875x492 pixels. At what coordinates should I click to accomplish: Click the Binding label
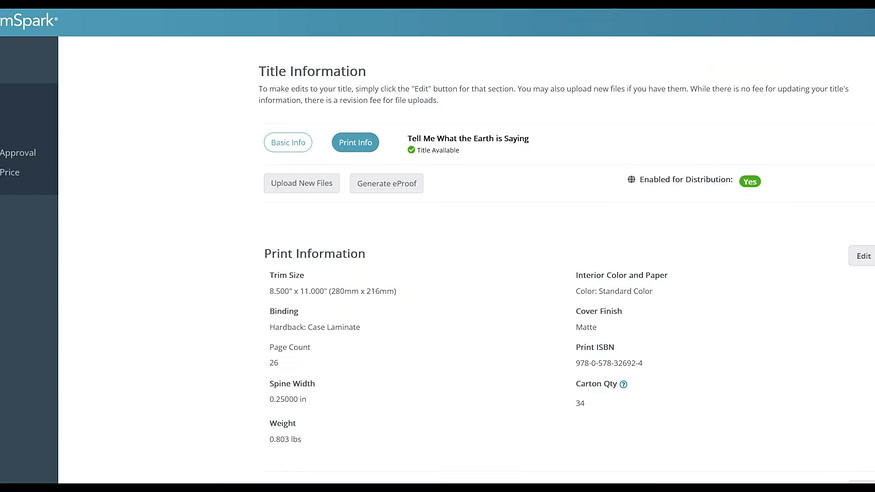(283, 311)
